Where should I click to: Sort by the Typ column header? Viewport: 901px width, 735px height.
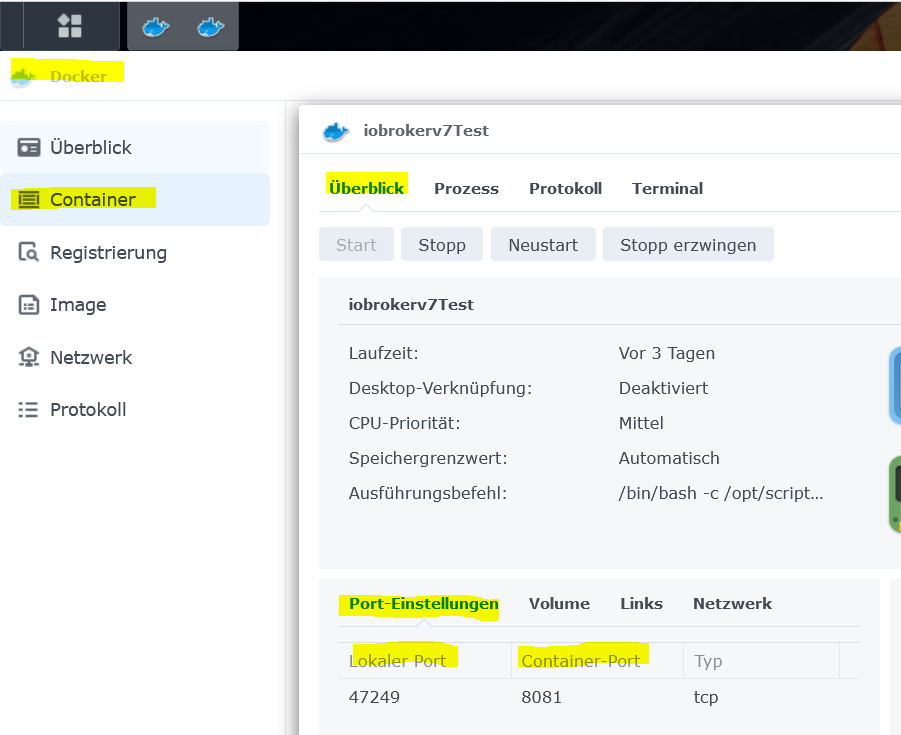pos(708,661)
